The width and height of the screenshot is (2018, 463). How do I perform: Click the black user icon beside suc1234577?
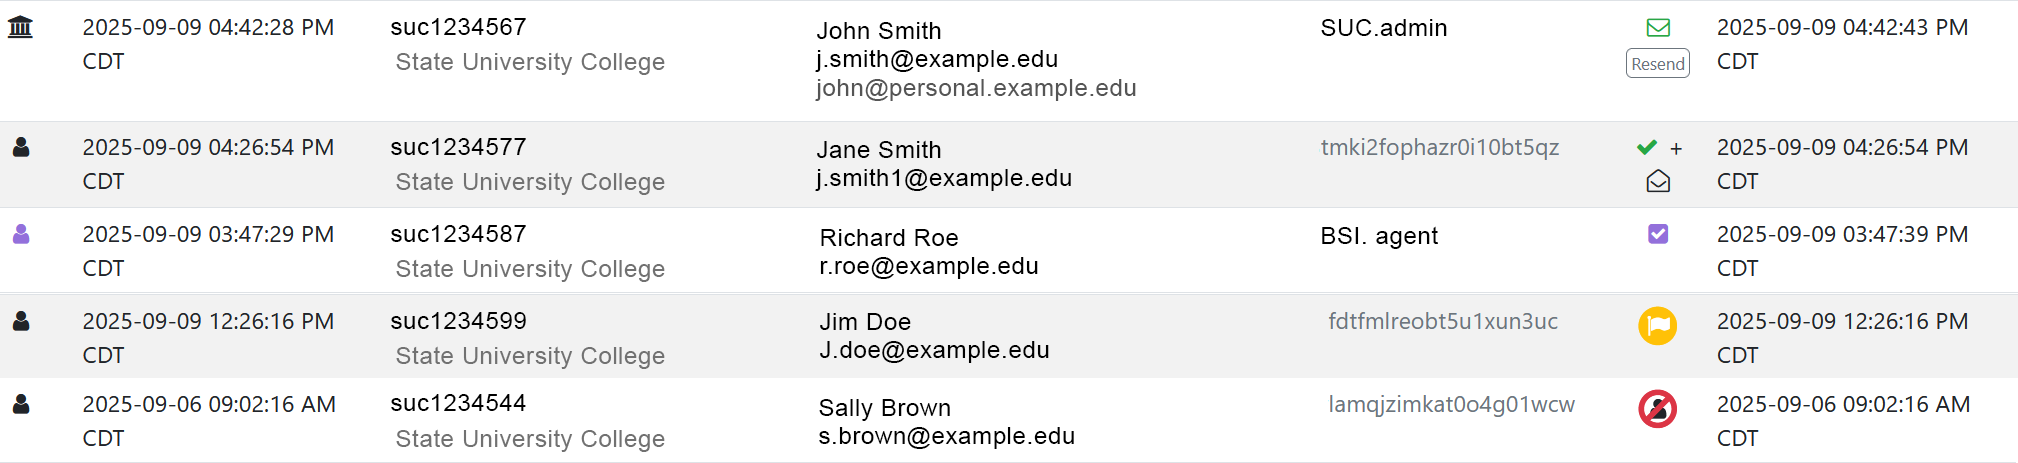(21, 148)
